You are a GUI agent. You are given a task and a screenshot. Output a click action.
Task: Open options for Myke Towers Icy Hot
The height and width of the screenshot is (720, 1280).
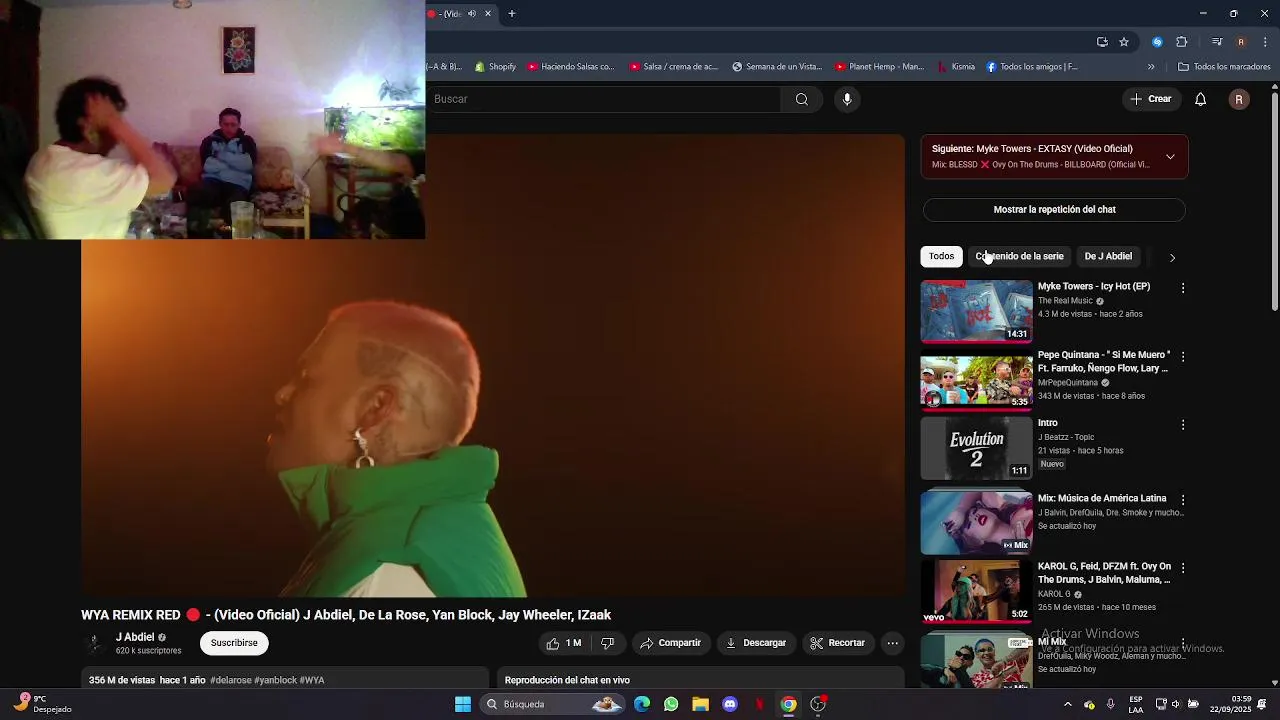tap(1183, 288)
